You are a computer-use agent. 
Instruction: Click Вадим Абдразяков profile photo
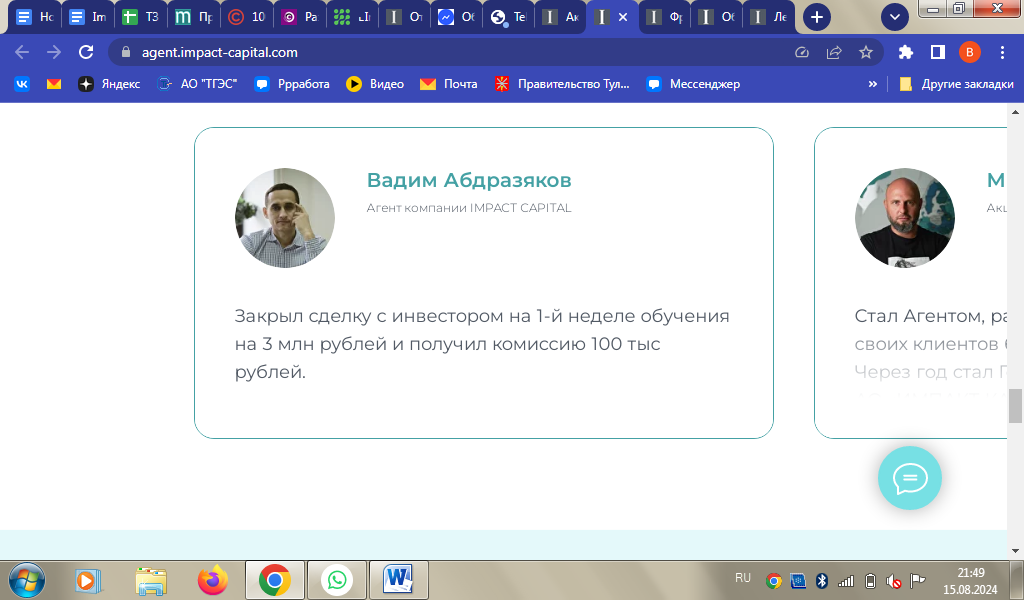(x=285, y=218)
